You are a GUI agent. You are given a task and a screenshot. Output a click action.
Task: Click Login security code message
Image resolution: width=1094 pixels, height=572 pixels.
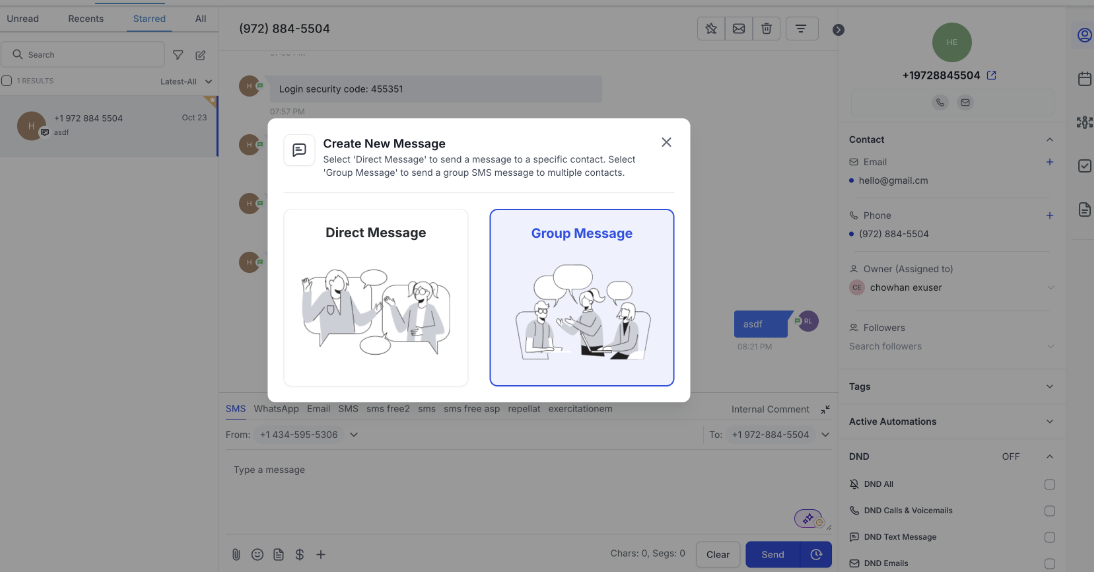[x=436, y=89]
